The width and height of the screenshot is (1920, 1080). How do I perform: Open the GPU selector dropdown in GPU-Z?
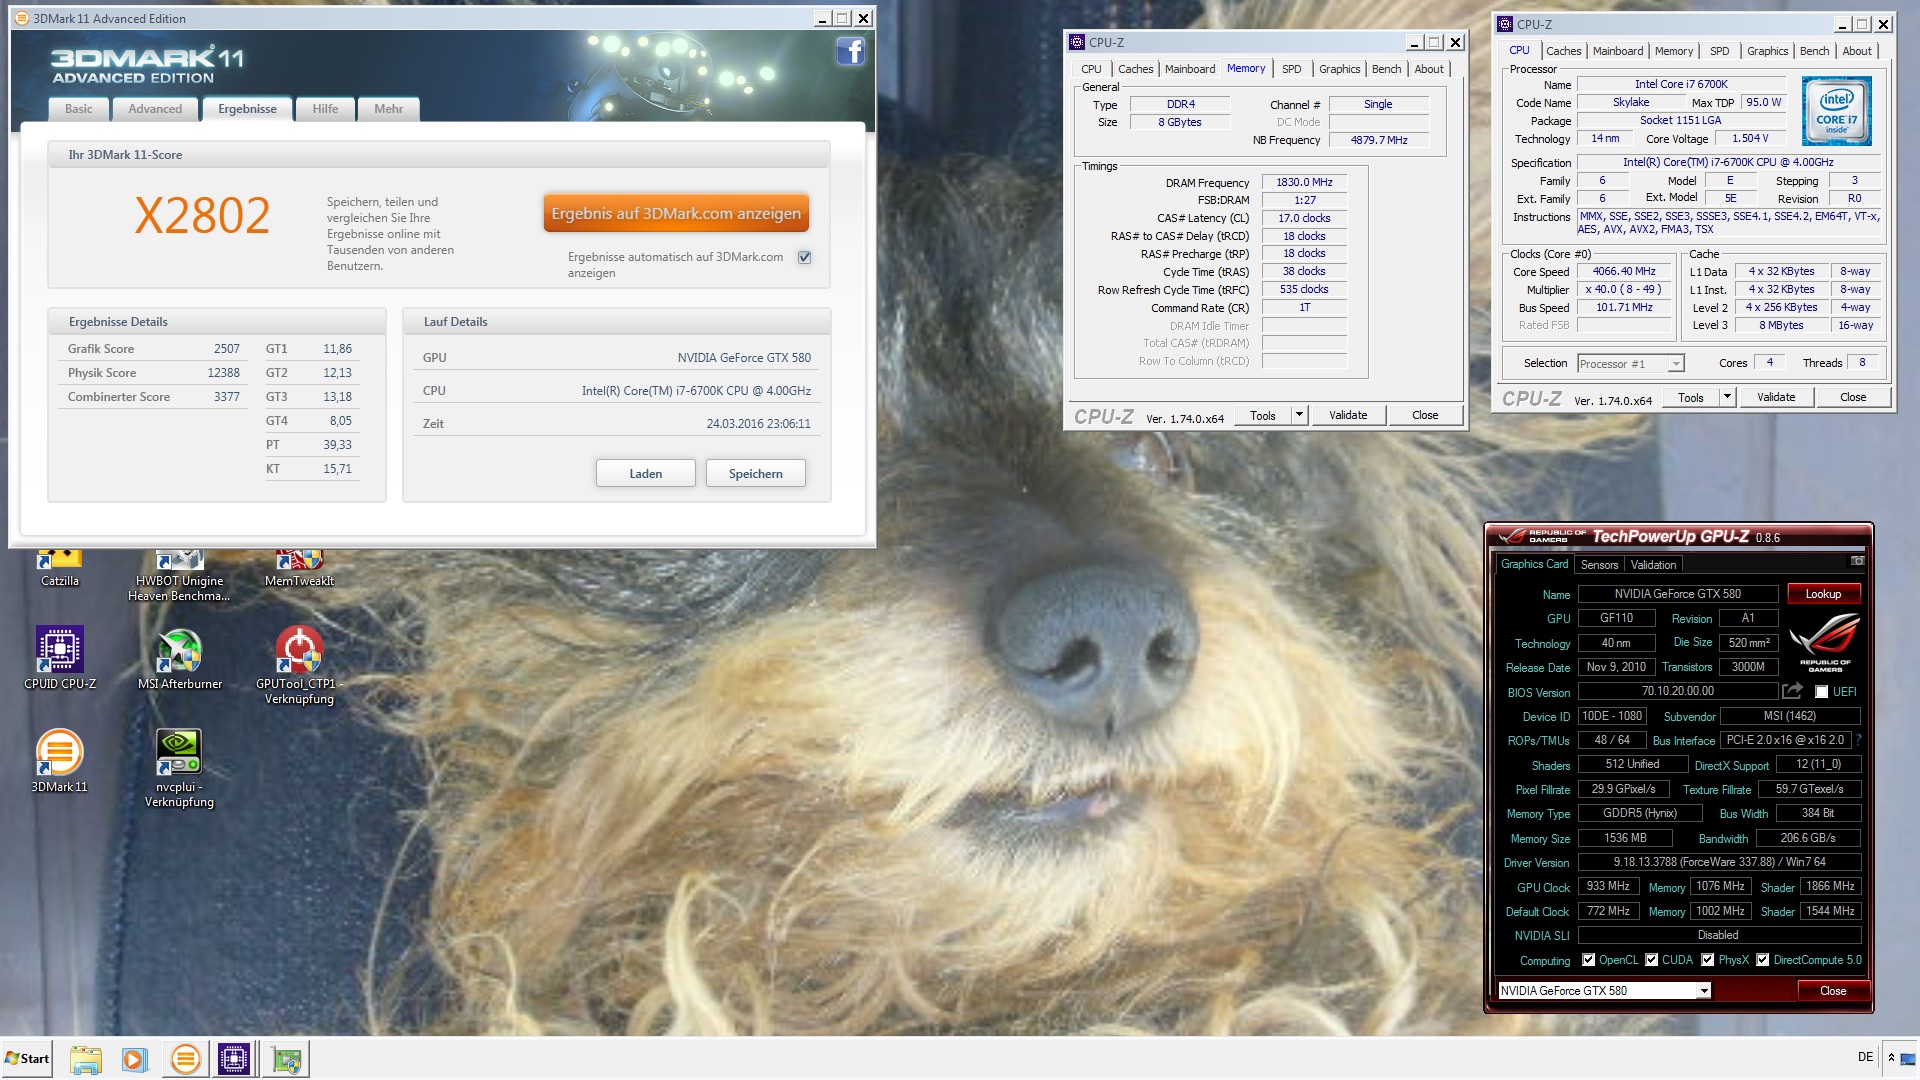tap(1604, 991)
